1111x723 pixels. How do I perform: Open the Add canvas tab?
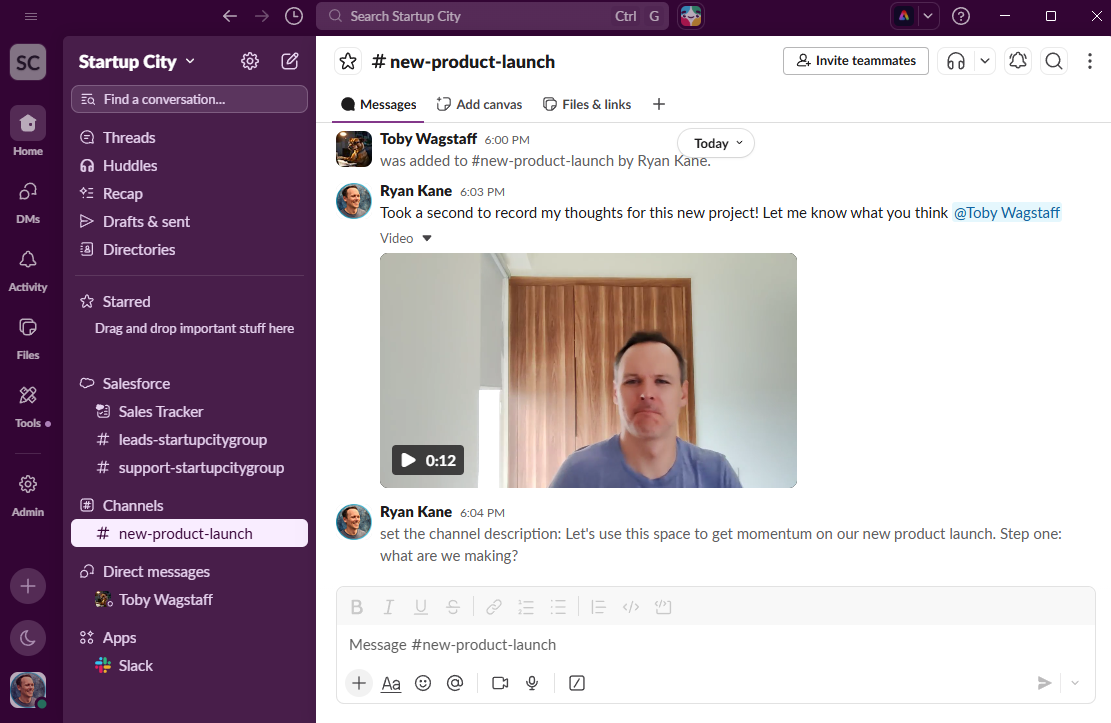pos(479,105)
